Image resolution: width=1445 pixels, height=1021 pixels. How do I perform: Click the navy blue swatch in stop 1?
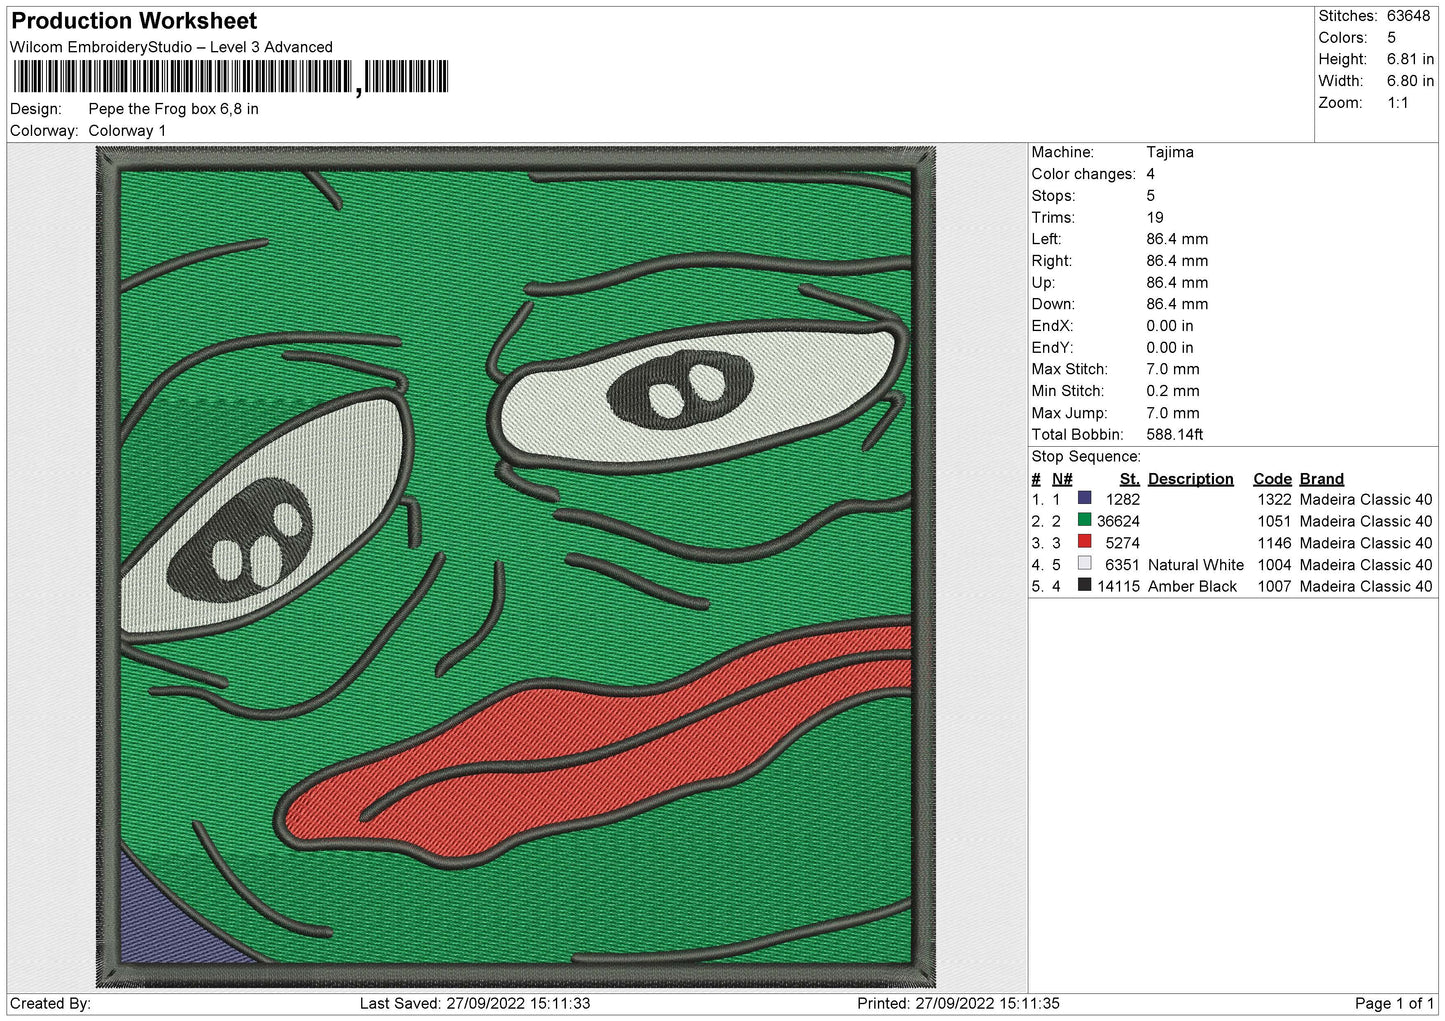(1084, 498)
